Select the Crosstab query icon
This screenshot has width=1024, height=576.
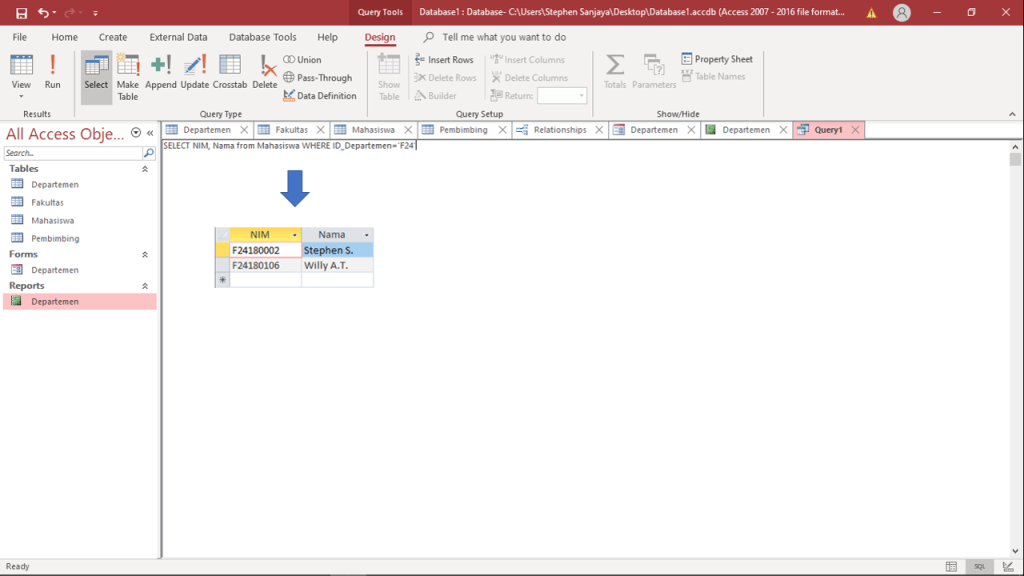tap(229, 71)
